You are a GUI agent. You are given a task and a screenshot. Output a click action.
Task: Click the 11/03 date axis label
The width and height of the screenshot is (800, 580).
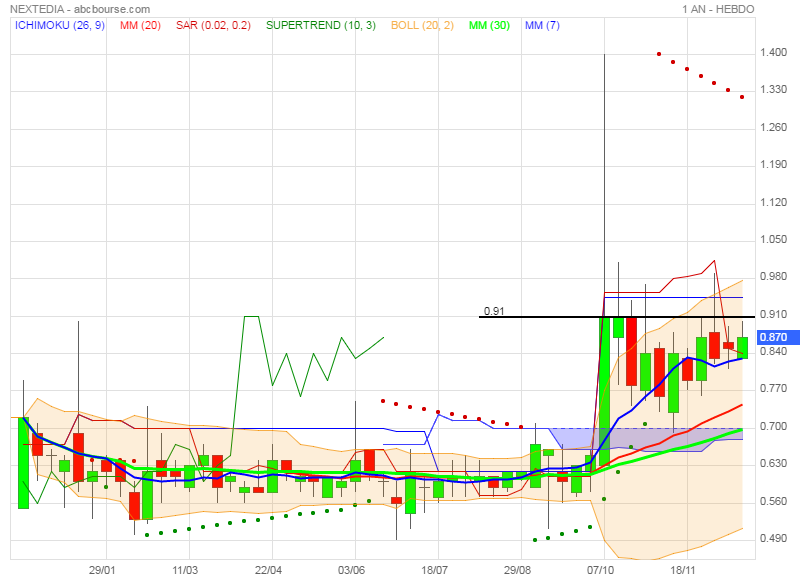[x=185, y=570]
